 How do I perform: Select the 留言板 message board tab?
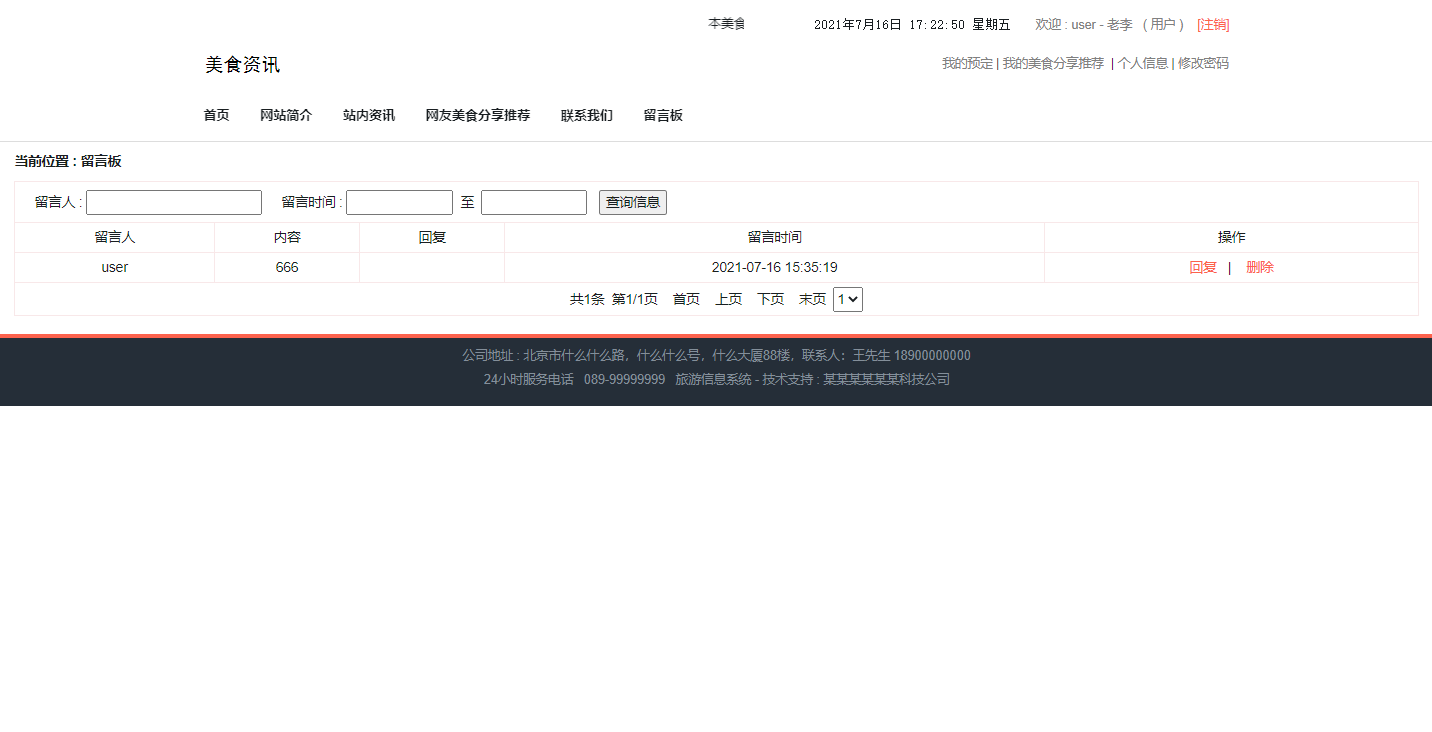(663, 115)
